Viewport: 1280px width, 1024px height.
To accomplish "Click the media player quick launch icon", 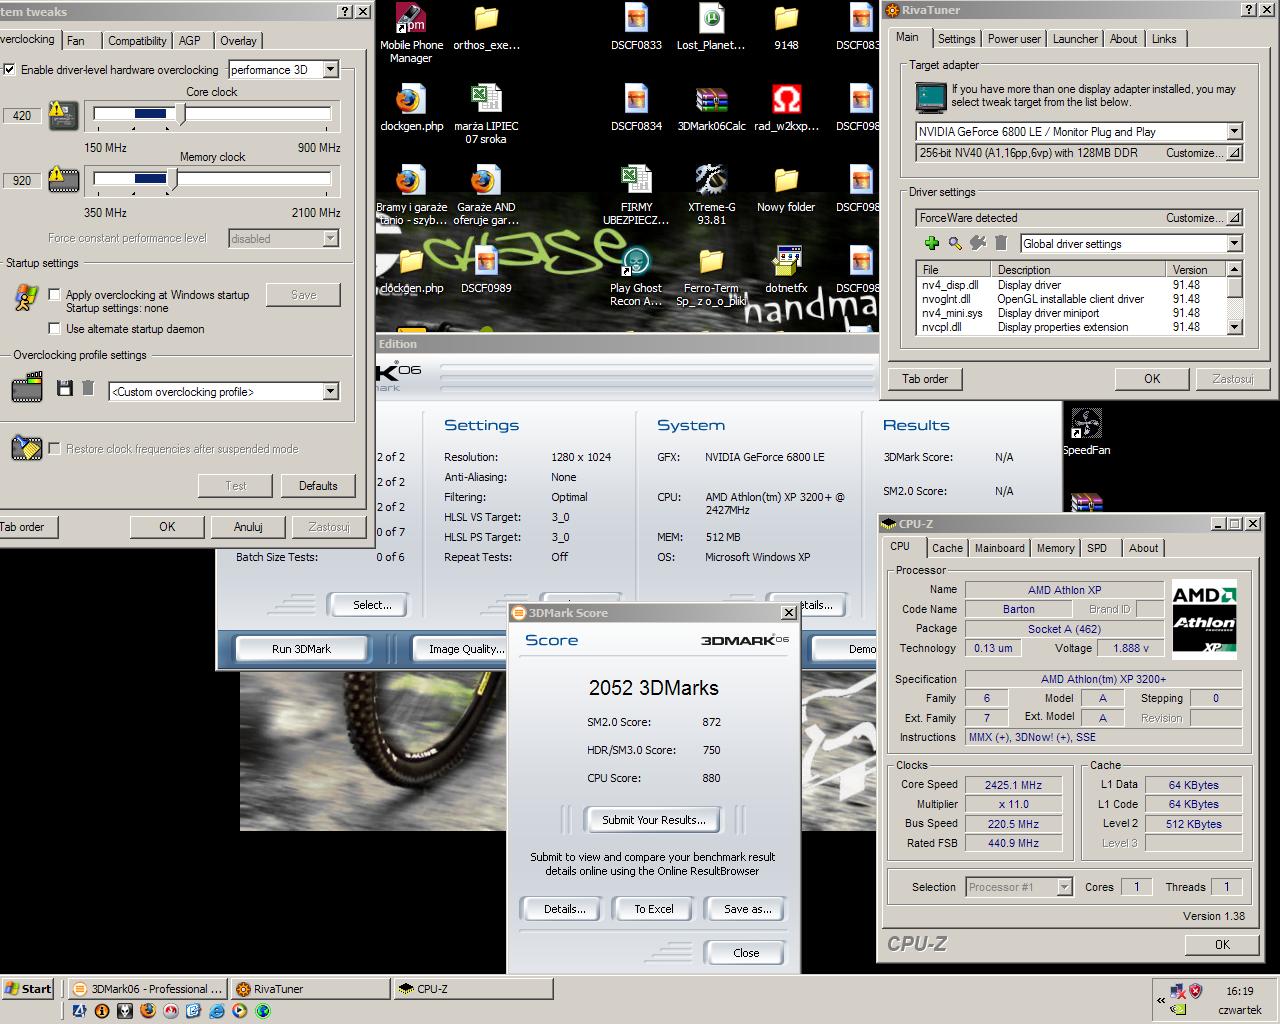I will coord(240,1010).
